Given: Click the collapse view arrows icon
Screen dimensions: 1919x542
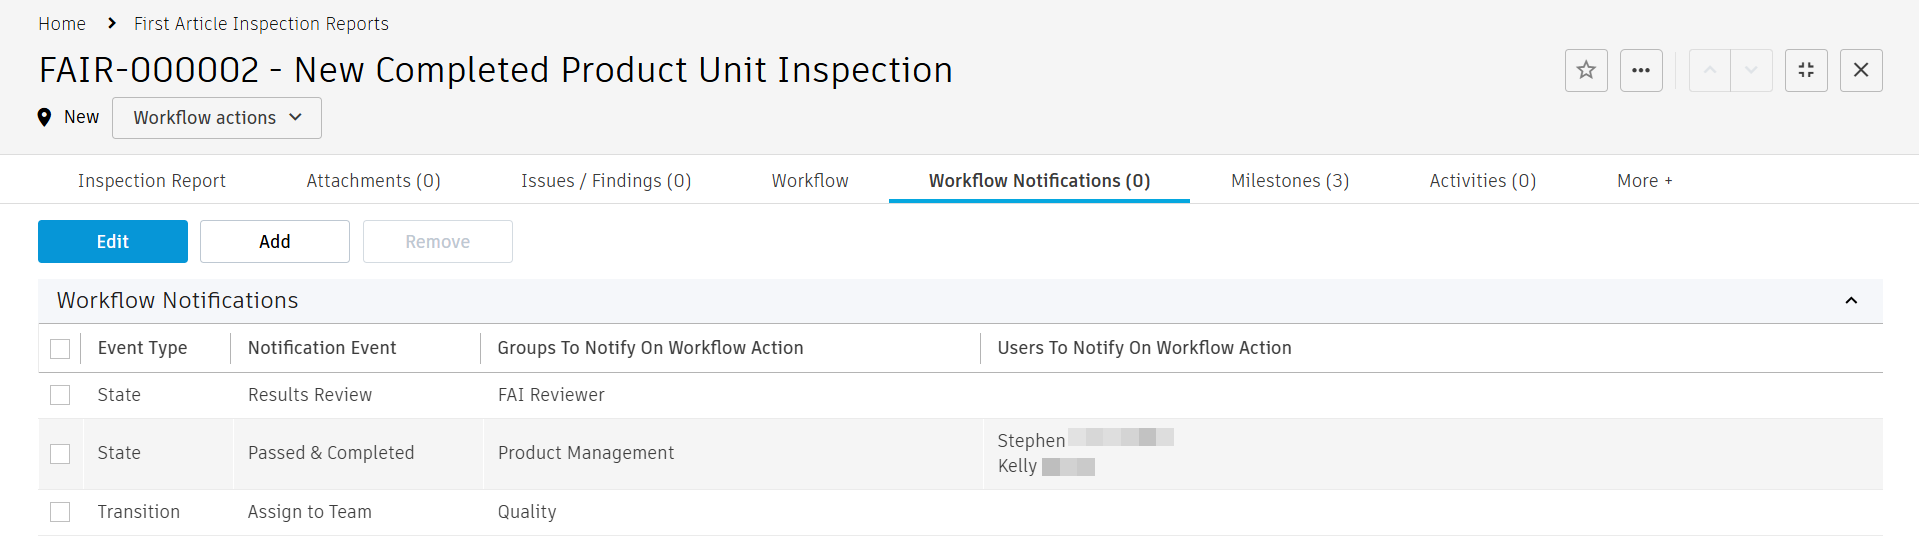Looking at the screenshot, I should tap(1806, 70).
